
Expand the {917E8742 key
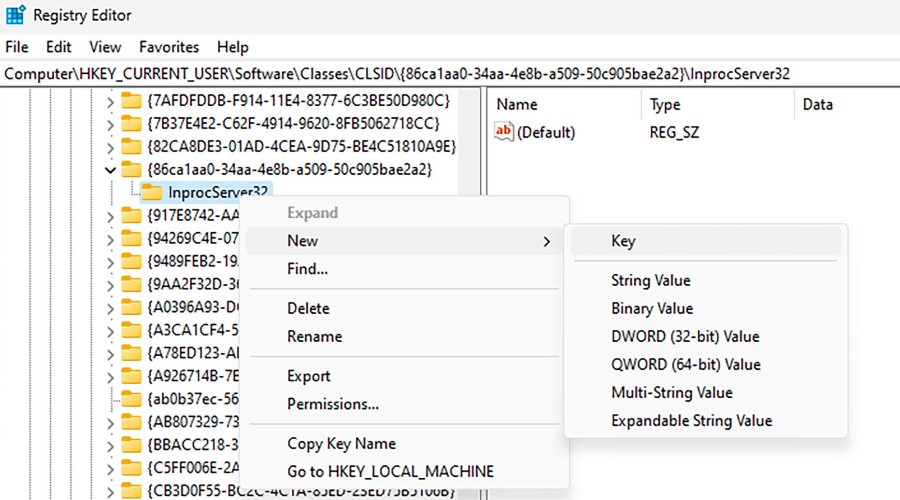(x=110, y=216)
